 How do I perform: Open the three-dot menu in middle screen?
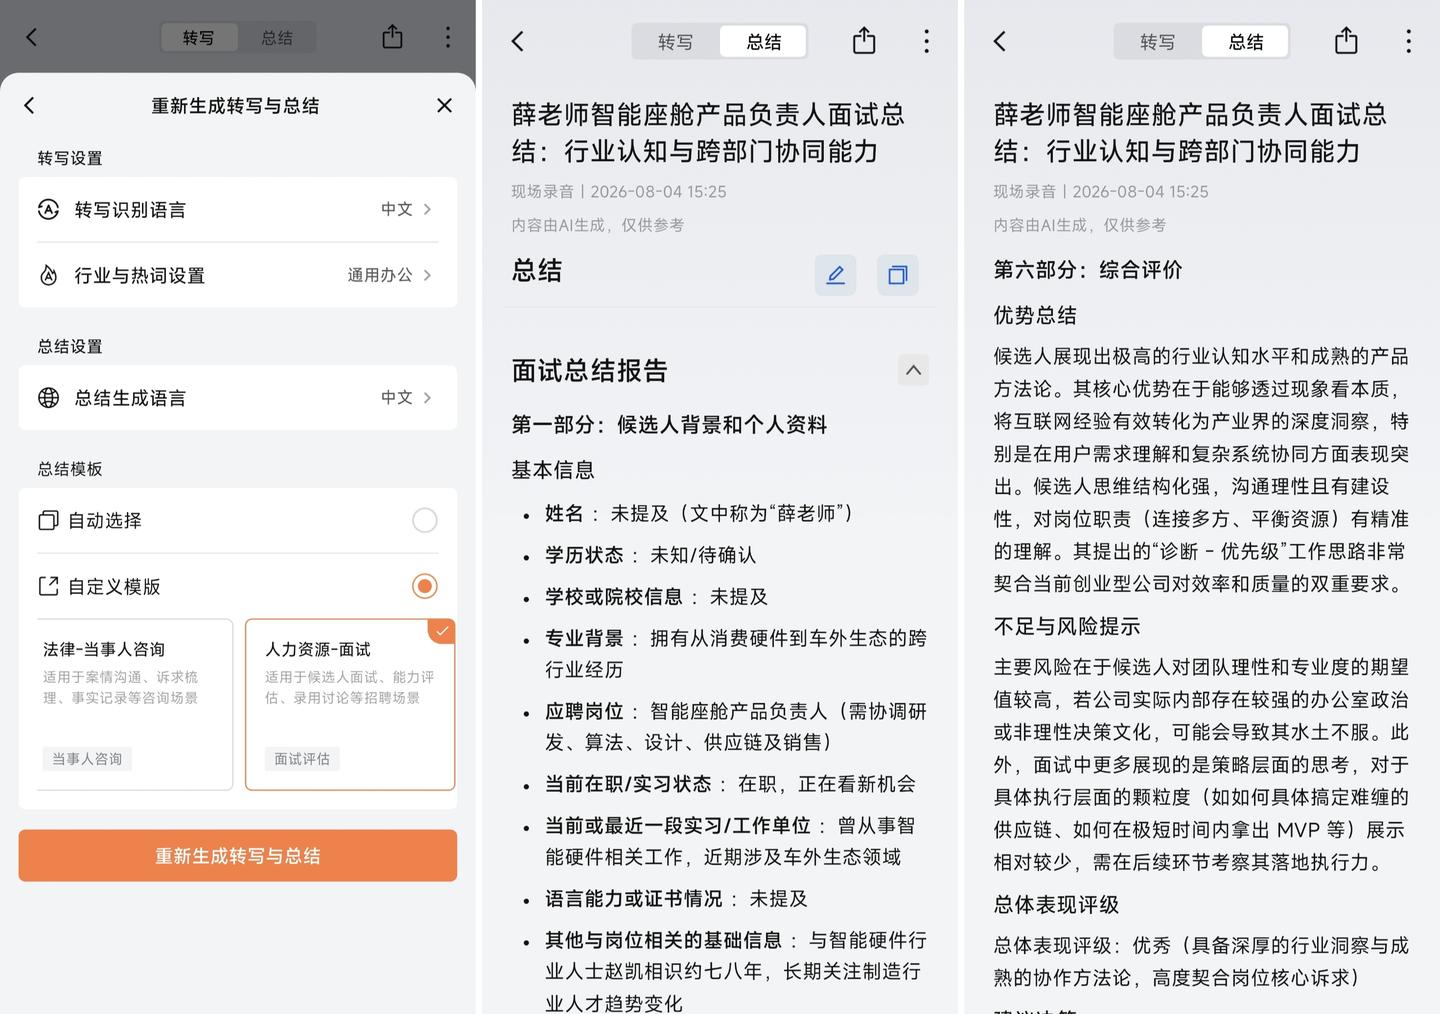[x=927, y=41]
